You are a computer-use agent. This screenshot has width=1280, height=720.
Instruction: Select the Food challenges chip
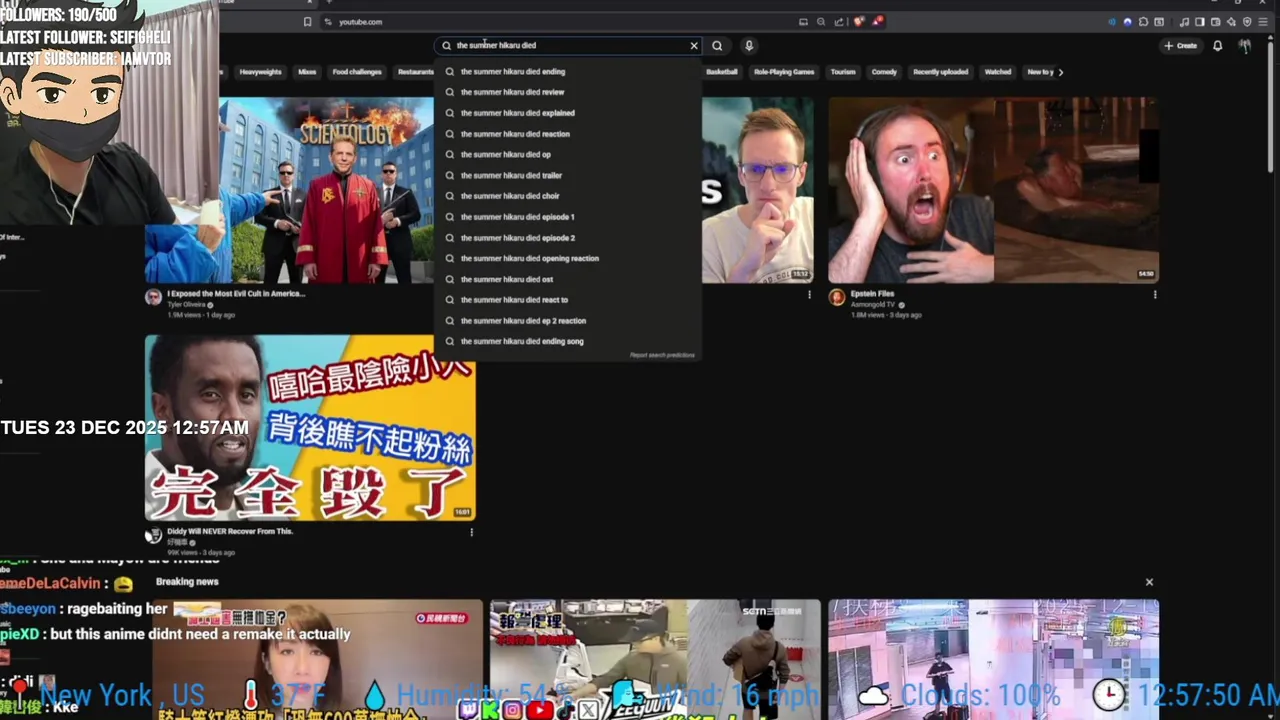coord(357,72)
